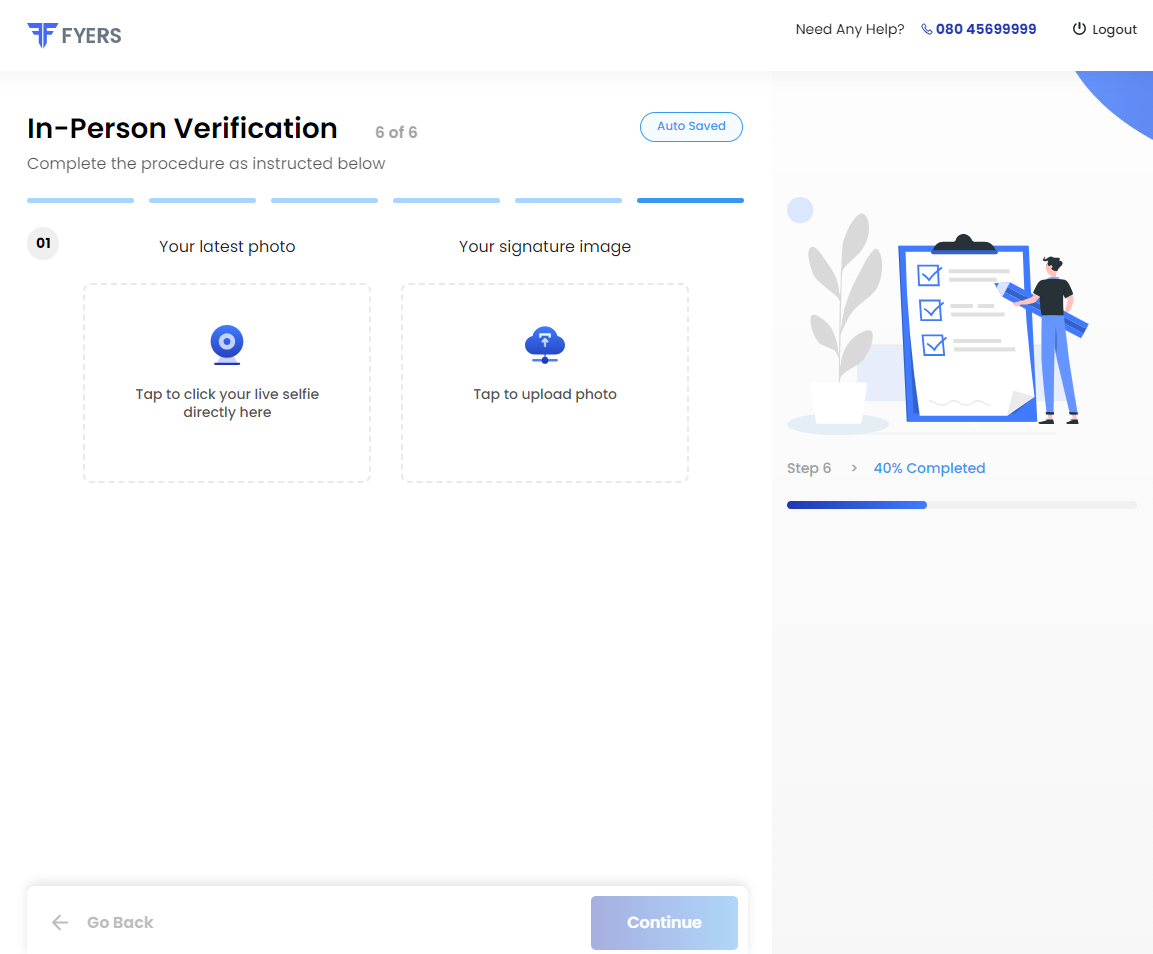The image size is (1153, 954).
Task: Tap the live selfie capture box text
Action: (227, 403)
